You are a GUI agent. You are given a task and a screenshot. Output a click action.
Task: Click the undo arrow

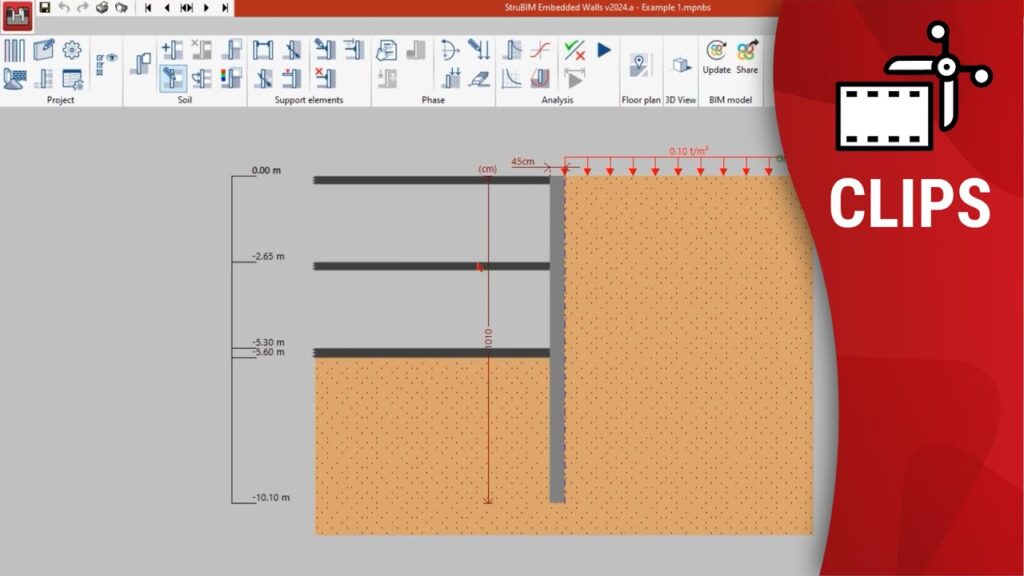tap(63, 7)
